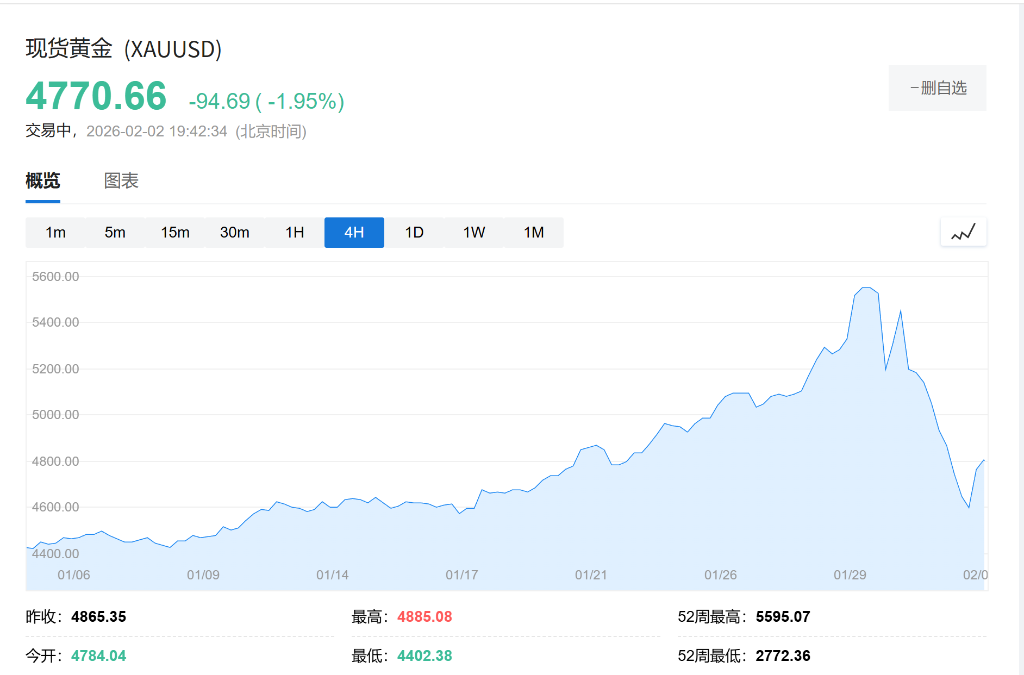Choose the 15m chart interval

click(175, 232)
